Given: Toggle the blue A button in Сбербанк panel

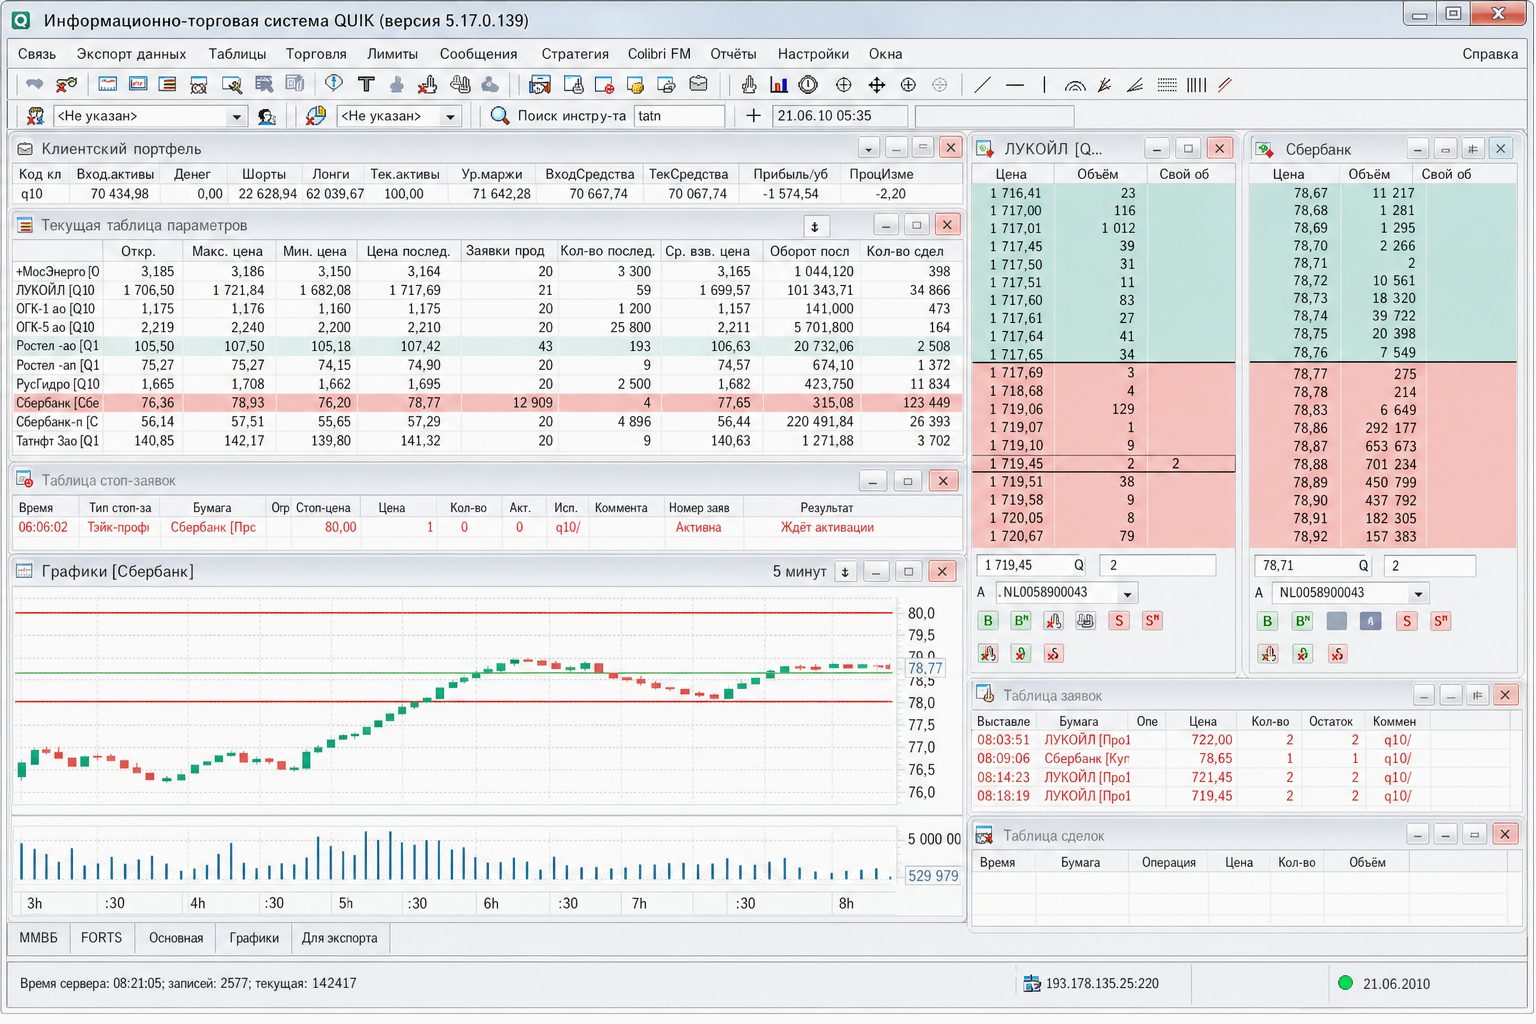Looking at the screenshot, I should coord(1371,621).
